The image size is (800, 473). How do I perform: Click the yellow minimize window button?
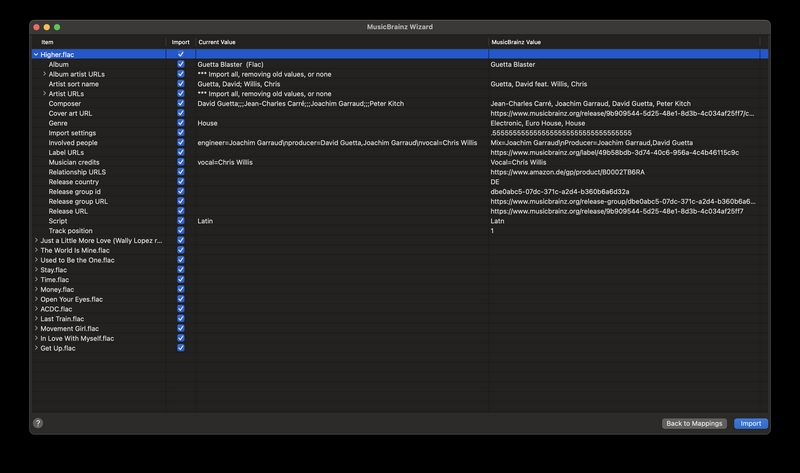(46, 27)
